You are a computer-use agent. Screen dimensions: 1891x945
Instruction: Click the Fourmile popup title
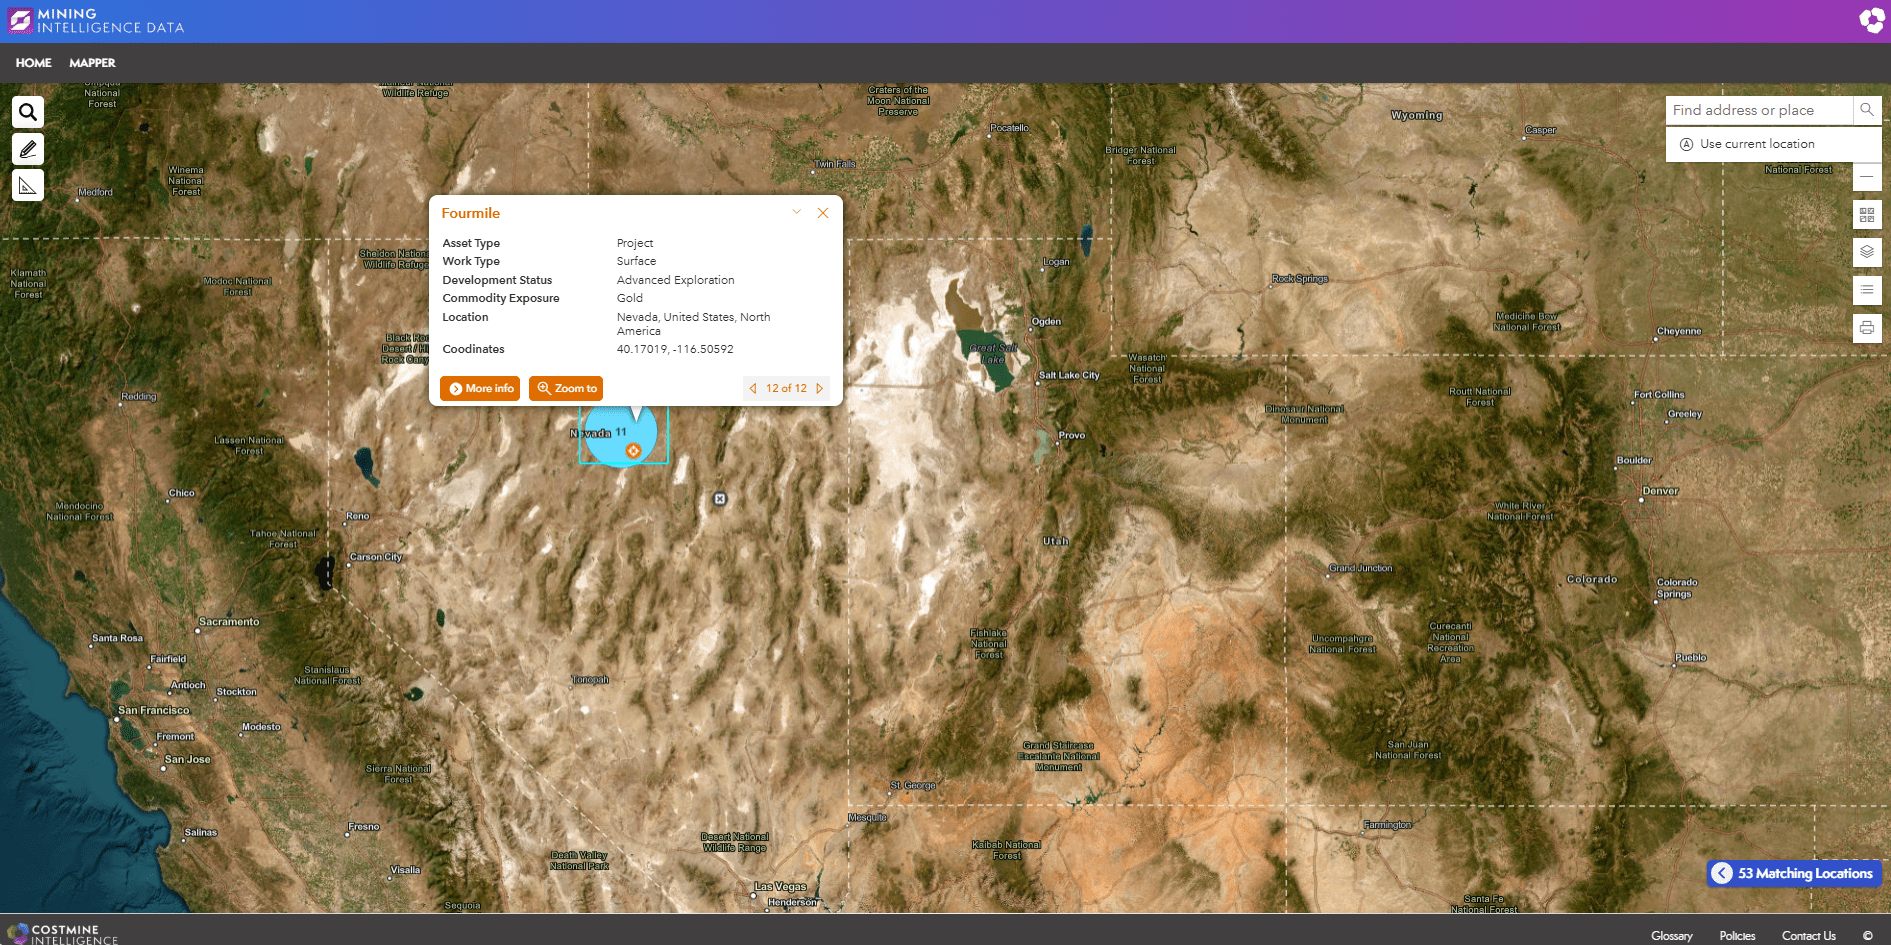click(x=471, y=213)
